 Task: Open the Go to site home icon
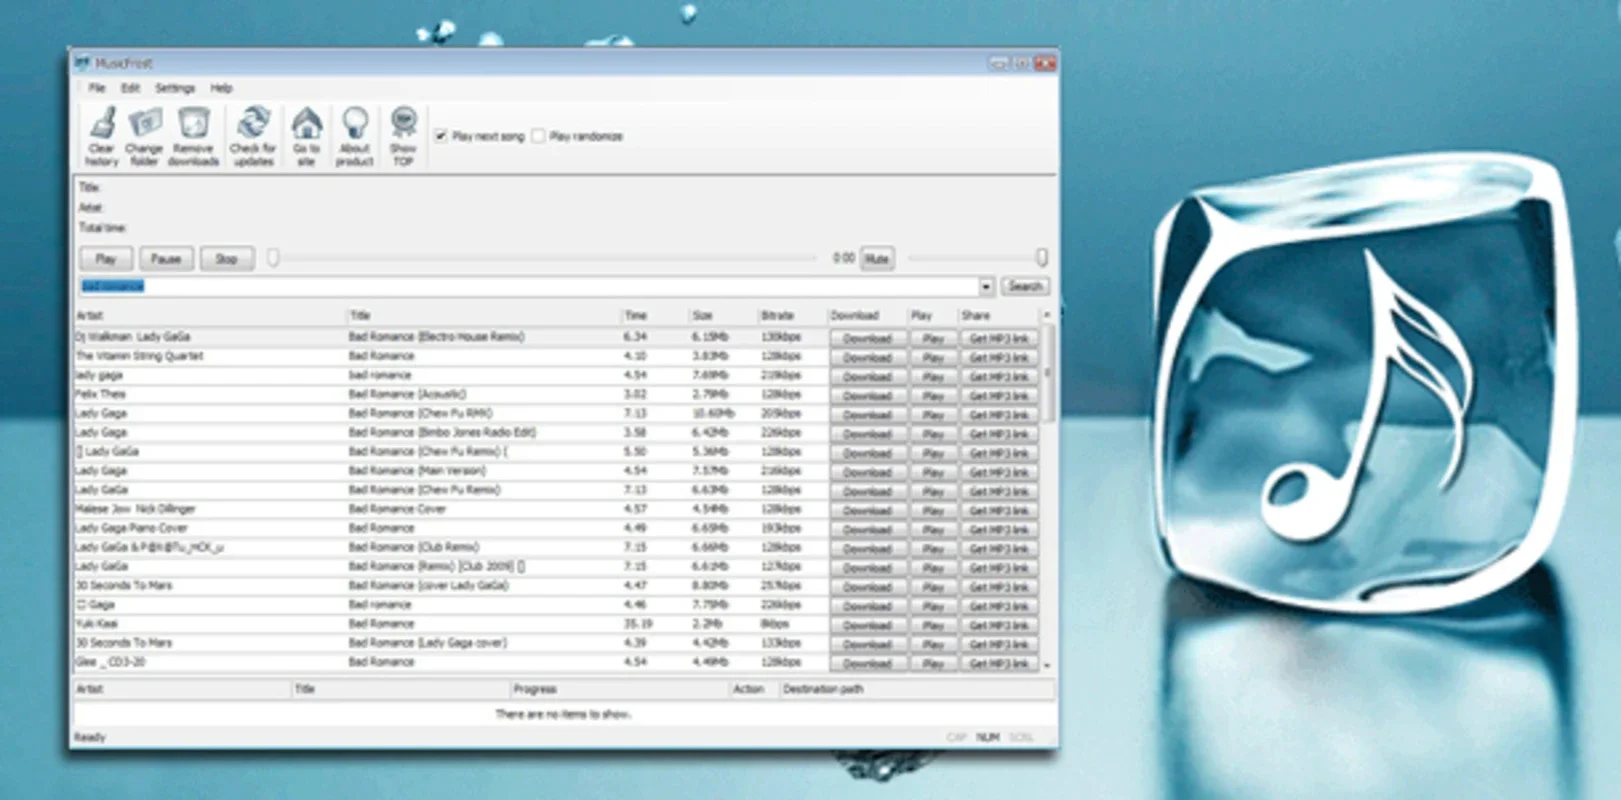tap(306, 125)
